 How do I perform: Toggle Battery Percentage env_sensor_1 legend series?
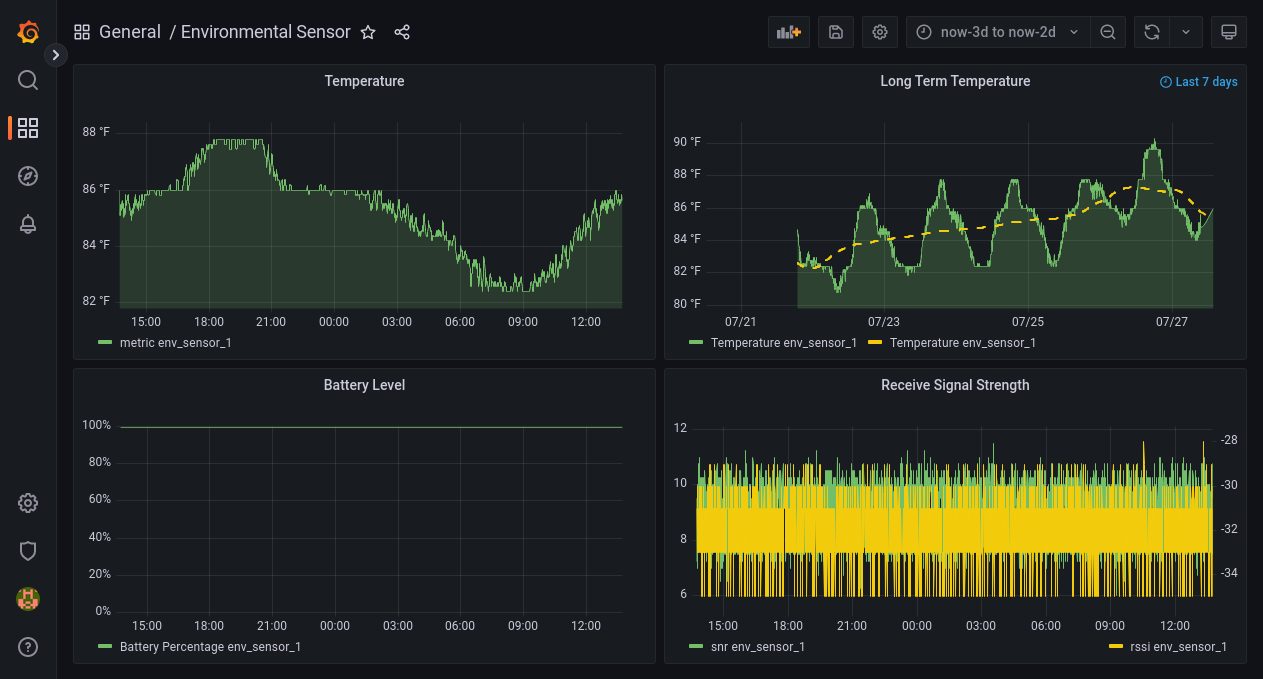coord(210,647)
